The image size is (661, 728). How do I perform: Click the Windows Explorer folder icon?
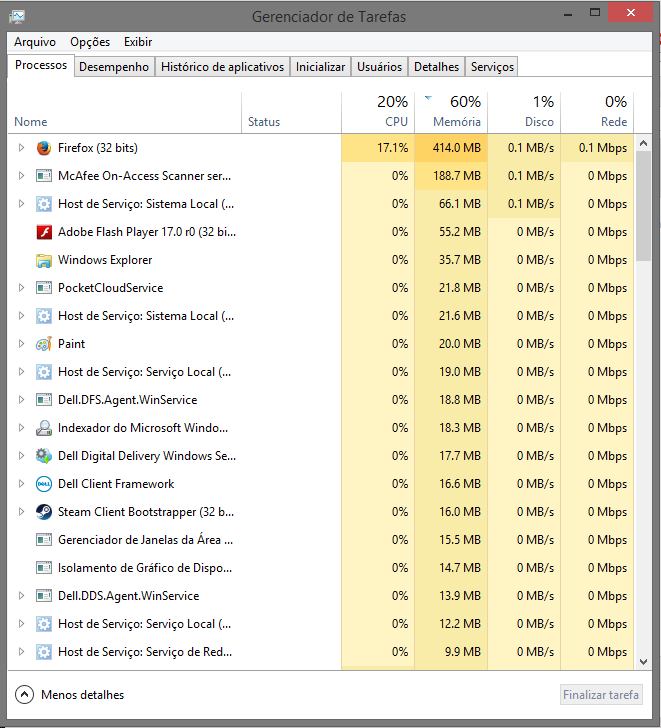tap(44, 260)
